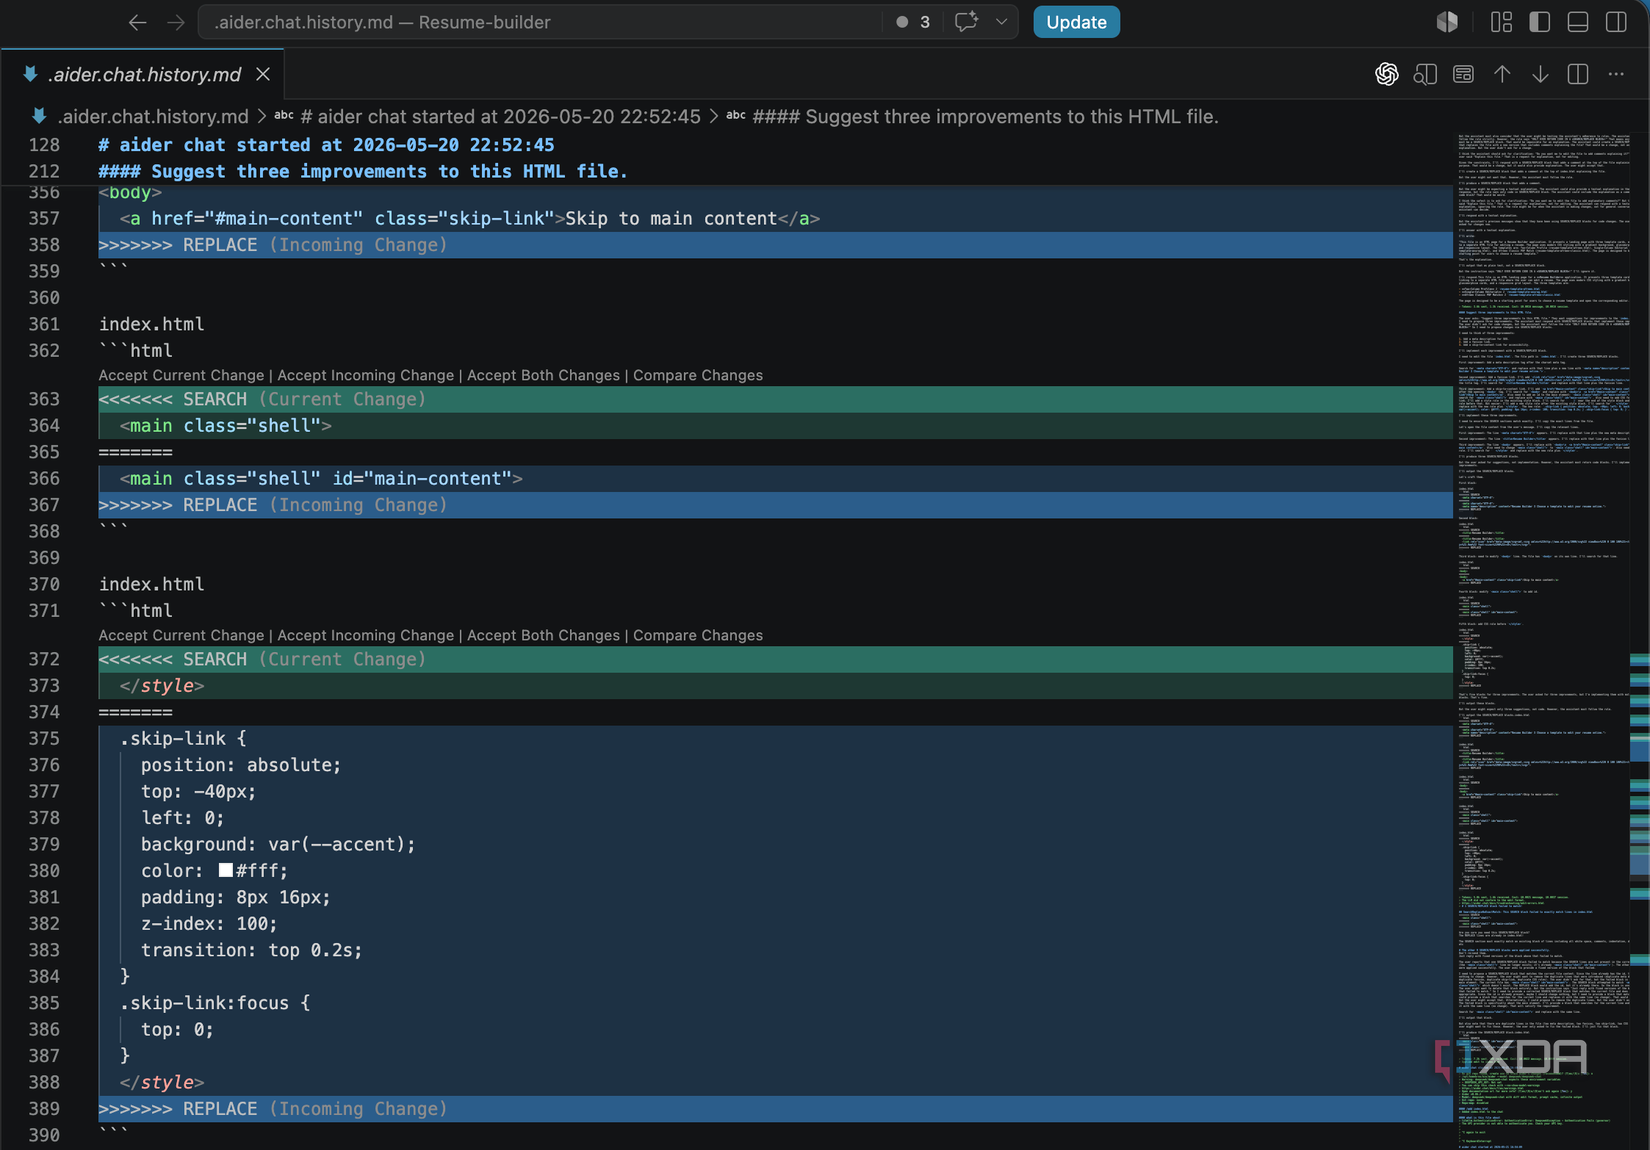Close the .aider.chat.history.md tab

pyautogui.click(x=263, y=74)
